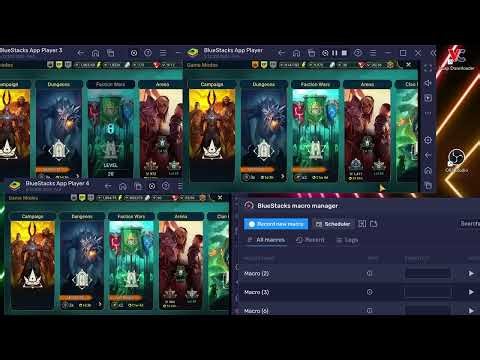This screenshot has height=360, width=480.
Task: Switch to Logs tab in macro manager
Action: [347, 240]
